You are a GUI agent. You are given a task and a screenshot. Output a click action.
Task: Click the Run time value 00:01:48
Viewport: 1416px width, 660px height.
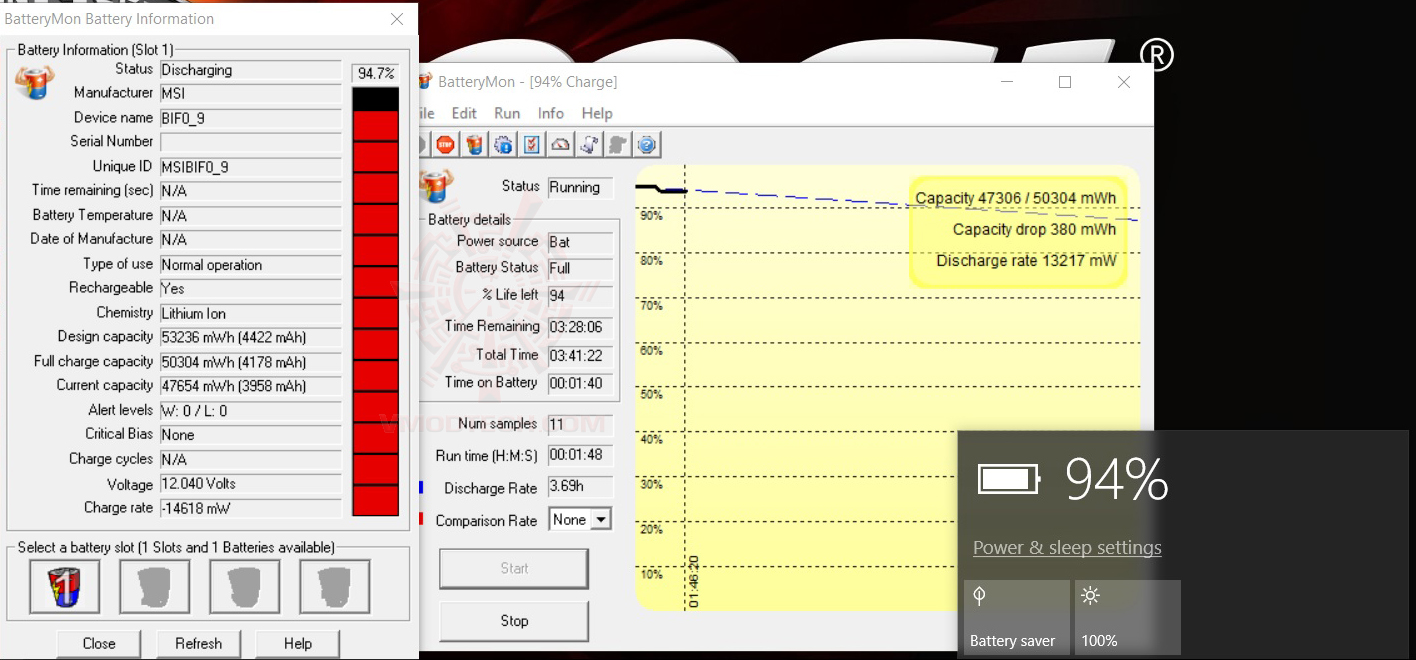(x=580, y=456)
